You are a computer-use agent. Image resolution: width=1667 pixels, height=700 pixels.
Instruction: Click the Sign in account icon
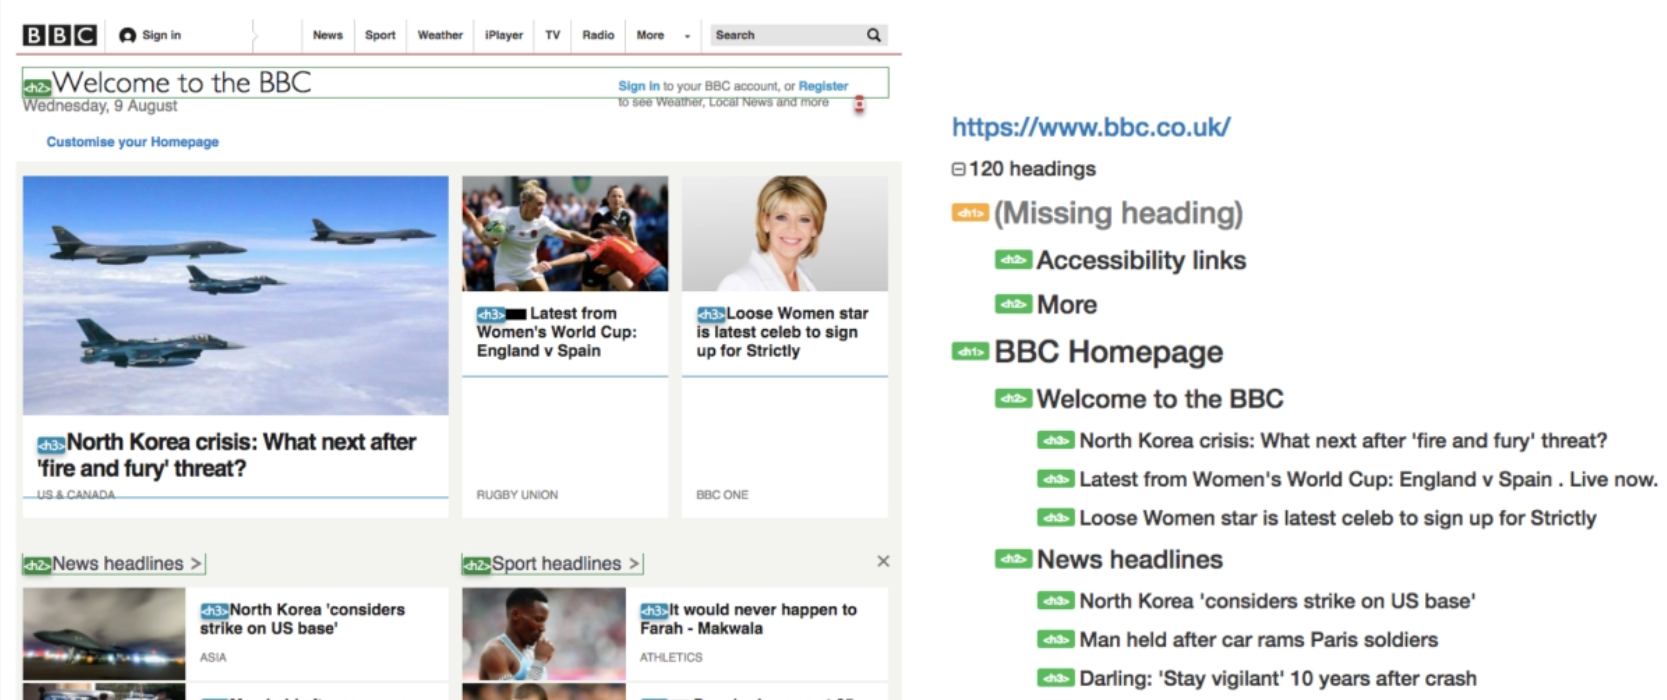tap(127, 35)
